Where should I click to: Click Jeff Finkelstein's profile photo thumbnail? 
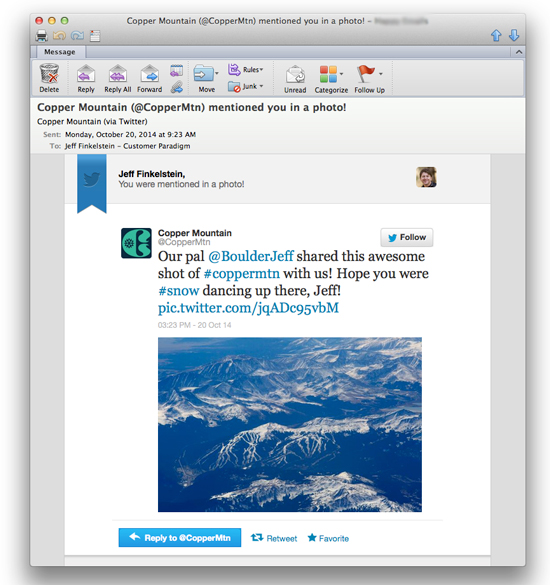pyautogui.click(x=426, y=177)
